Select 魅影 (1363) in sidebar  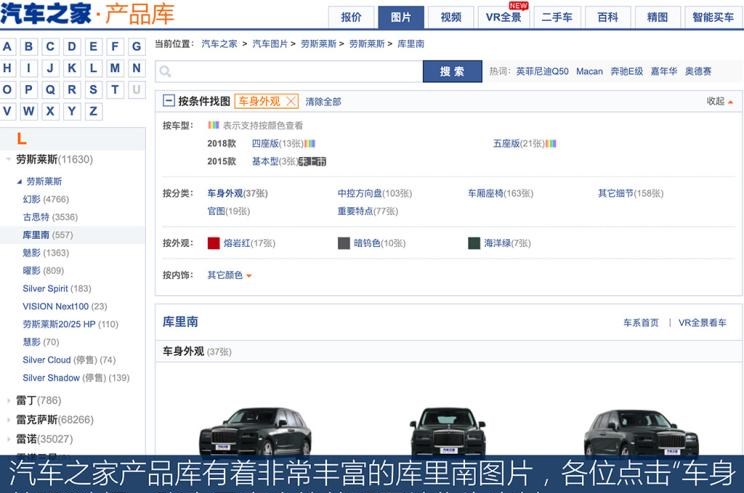pyautogui.click(x=46, y=252)
